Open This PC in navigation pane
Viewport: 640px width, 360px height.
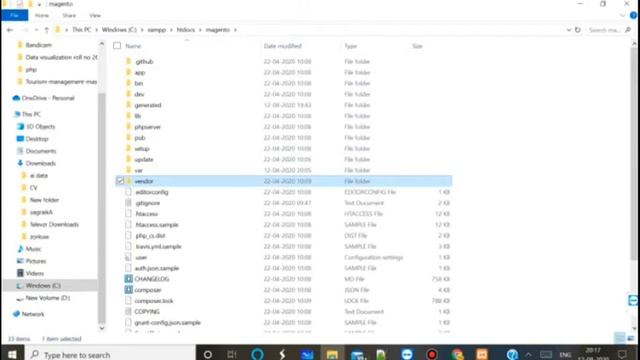(31, 114)
